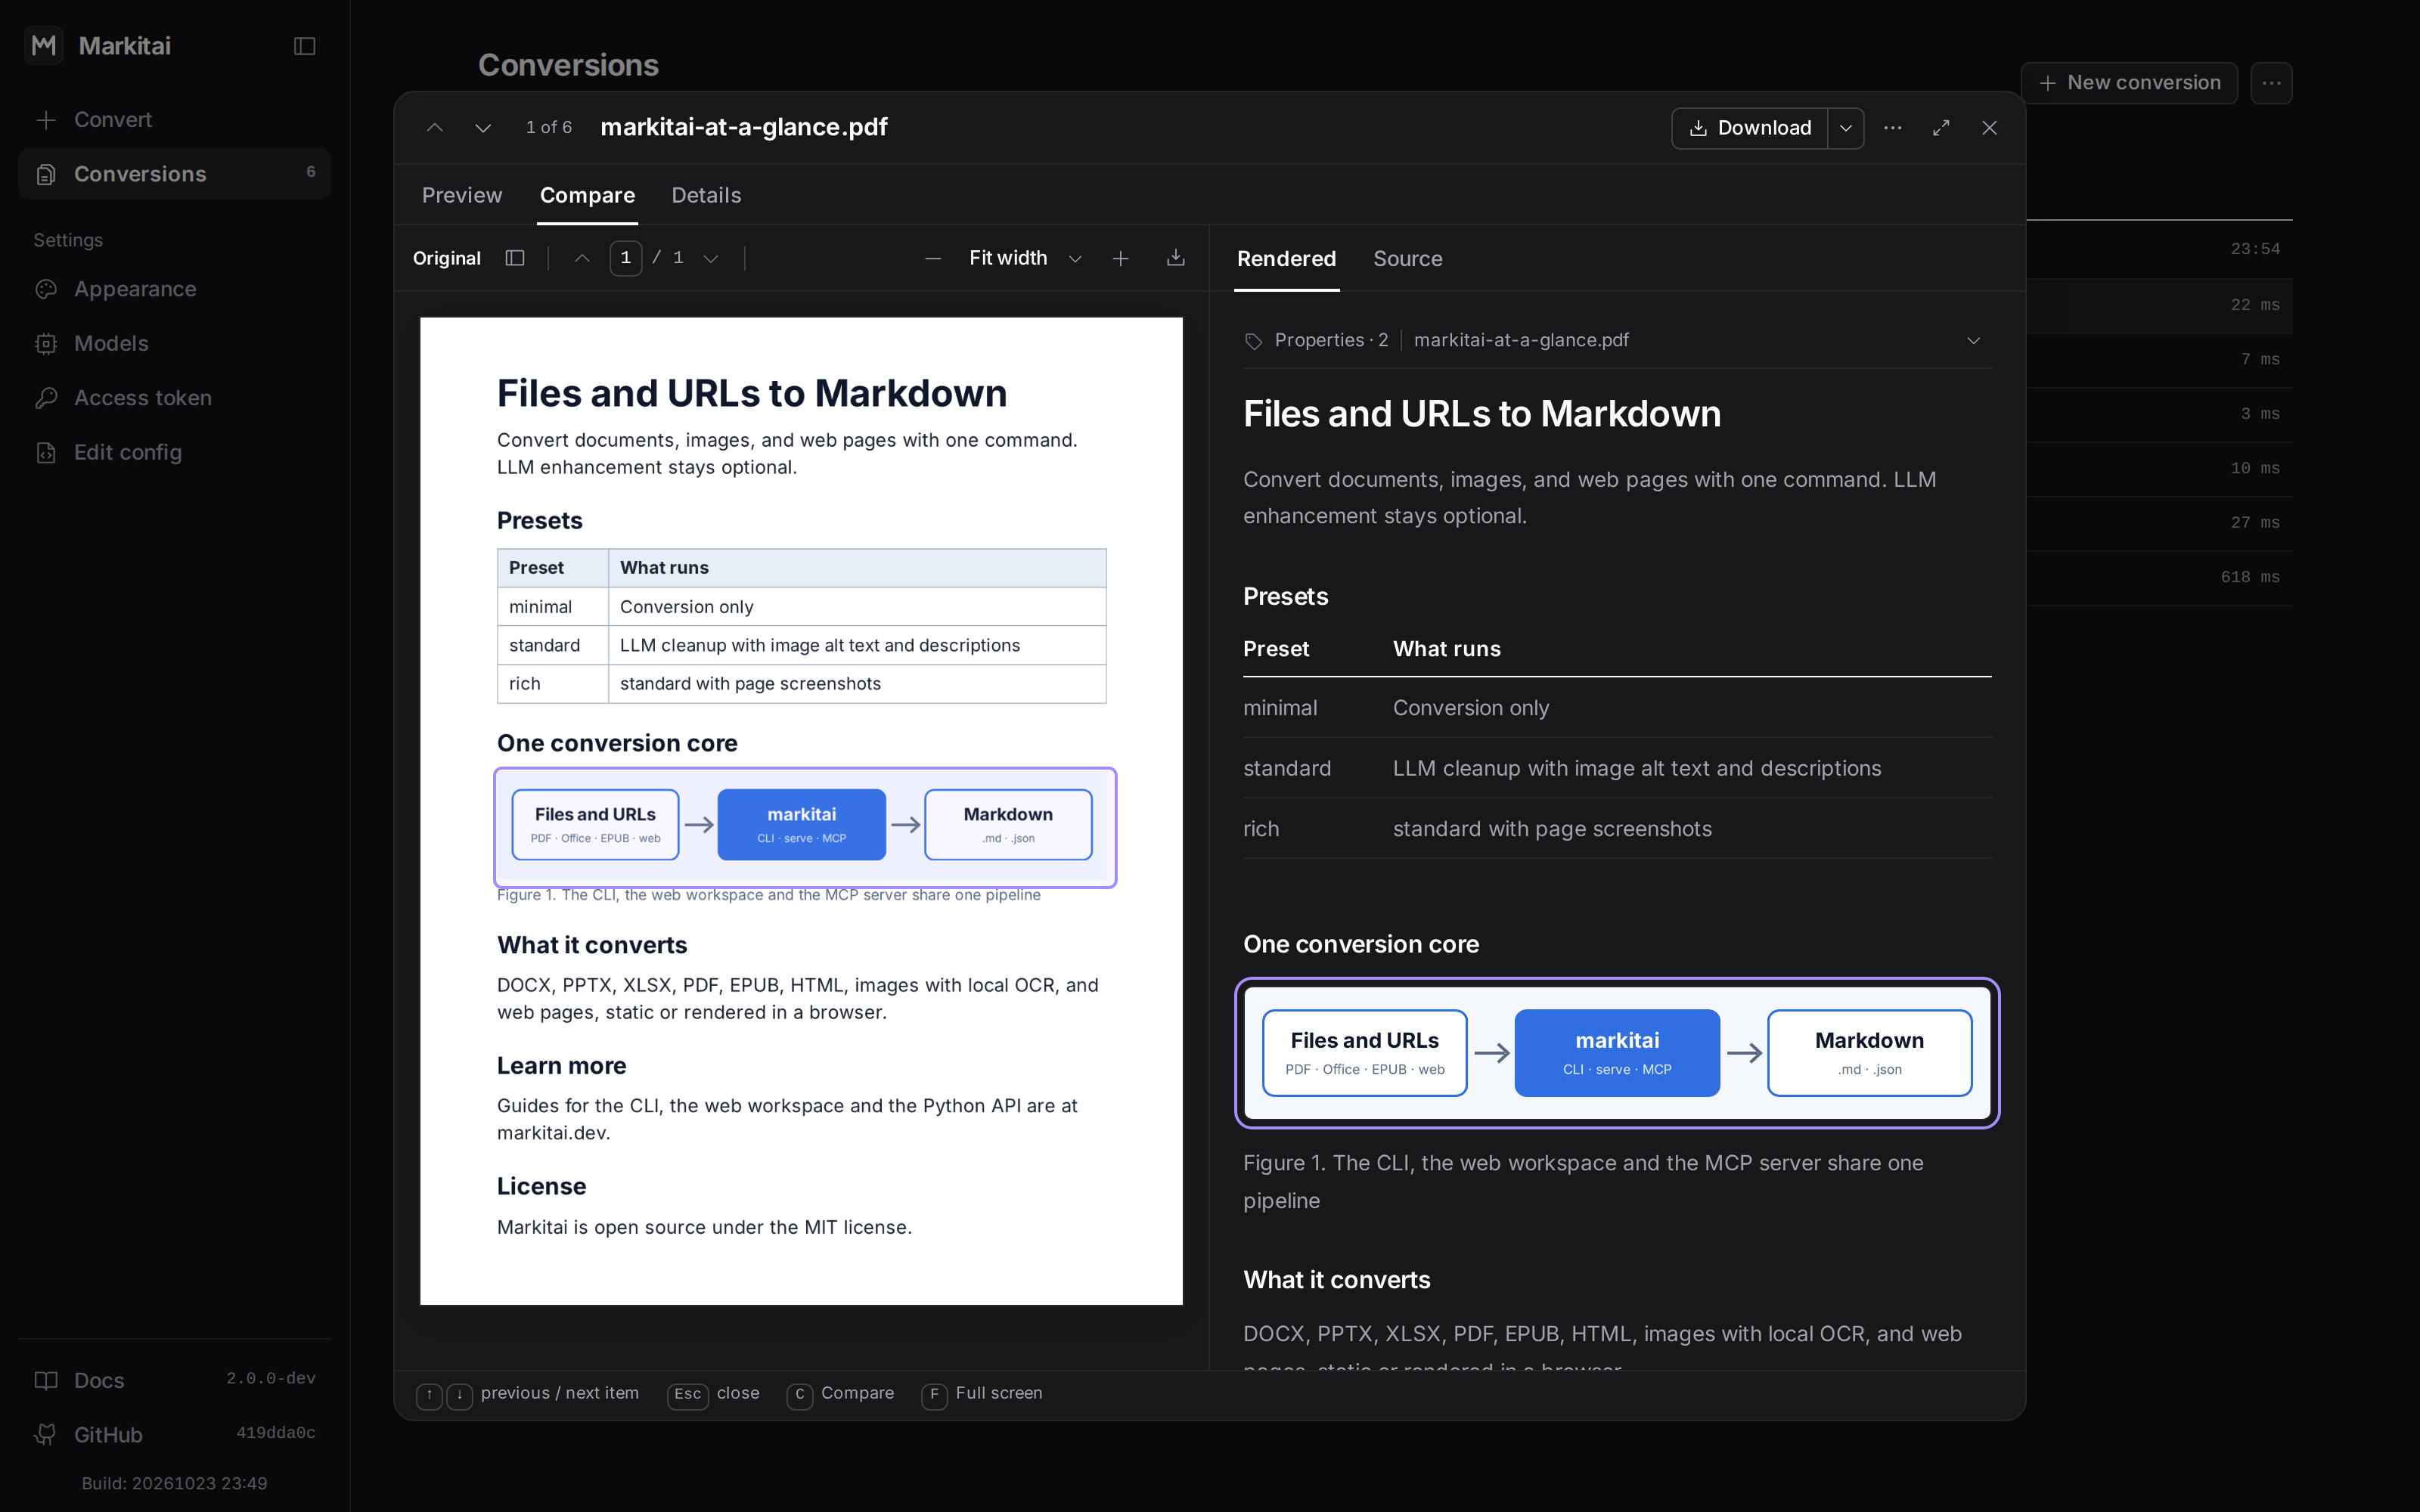
Task: Click the 419dda0c commit hash
Action: (x=276, y=1433)
